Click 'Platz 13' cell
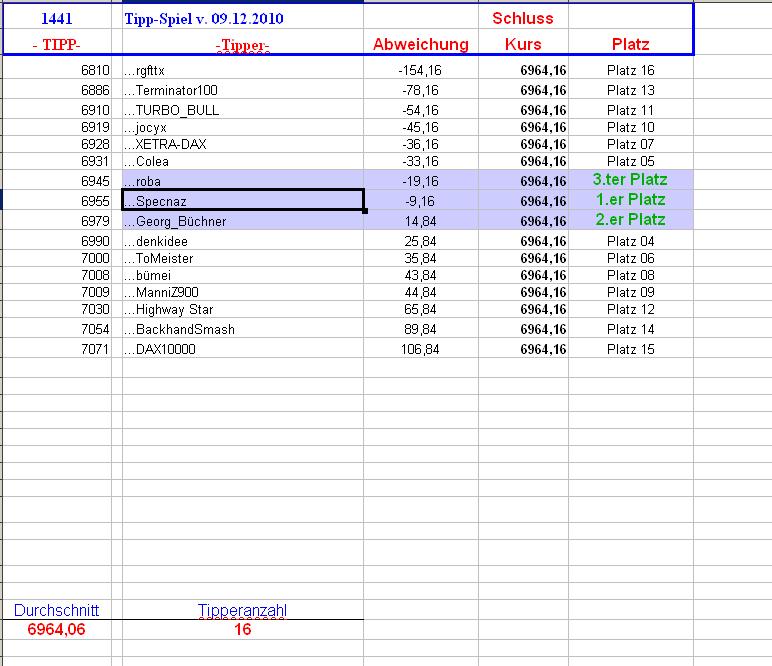This screenshot has width=772, height=666. (x=631, y=91)
